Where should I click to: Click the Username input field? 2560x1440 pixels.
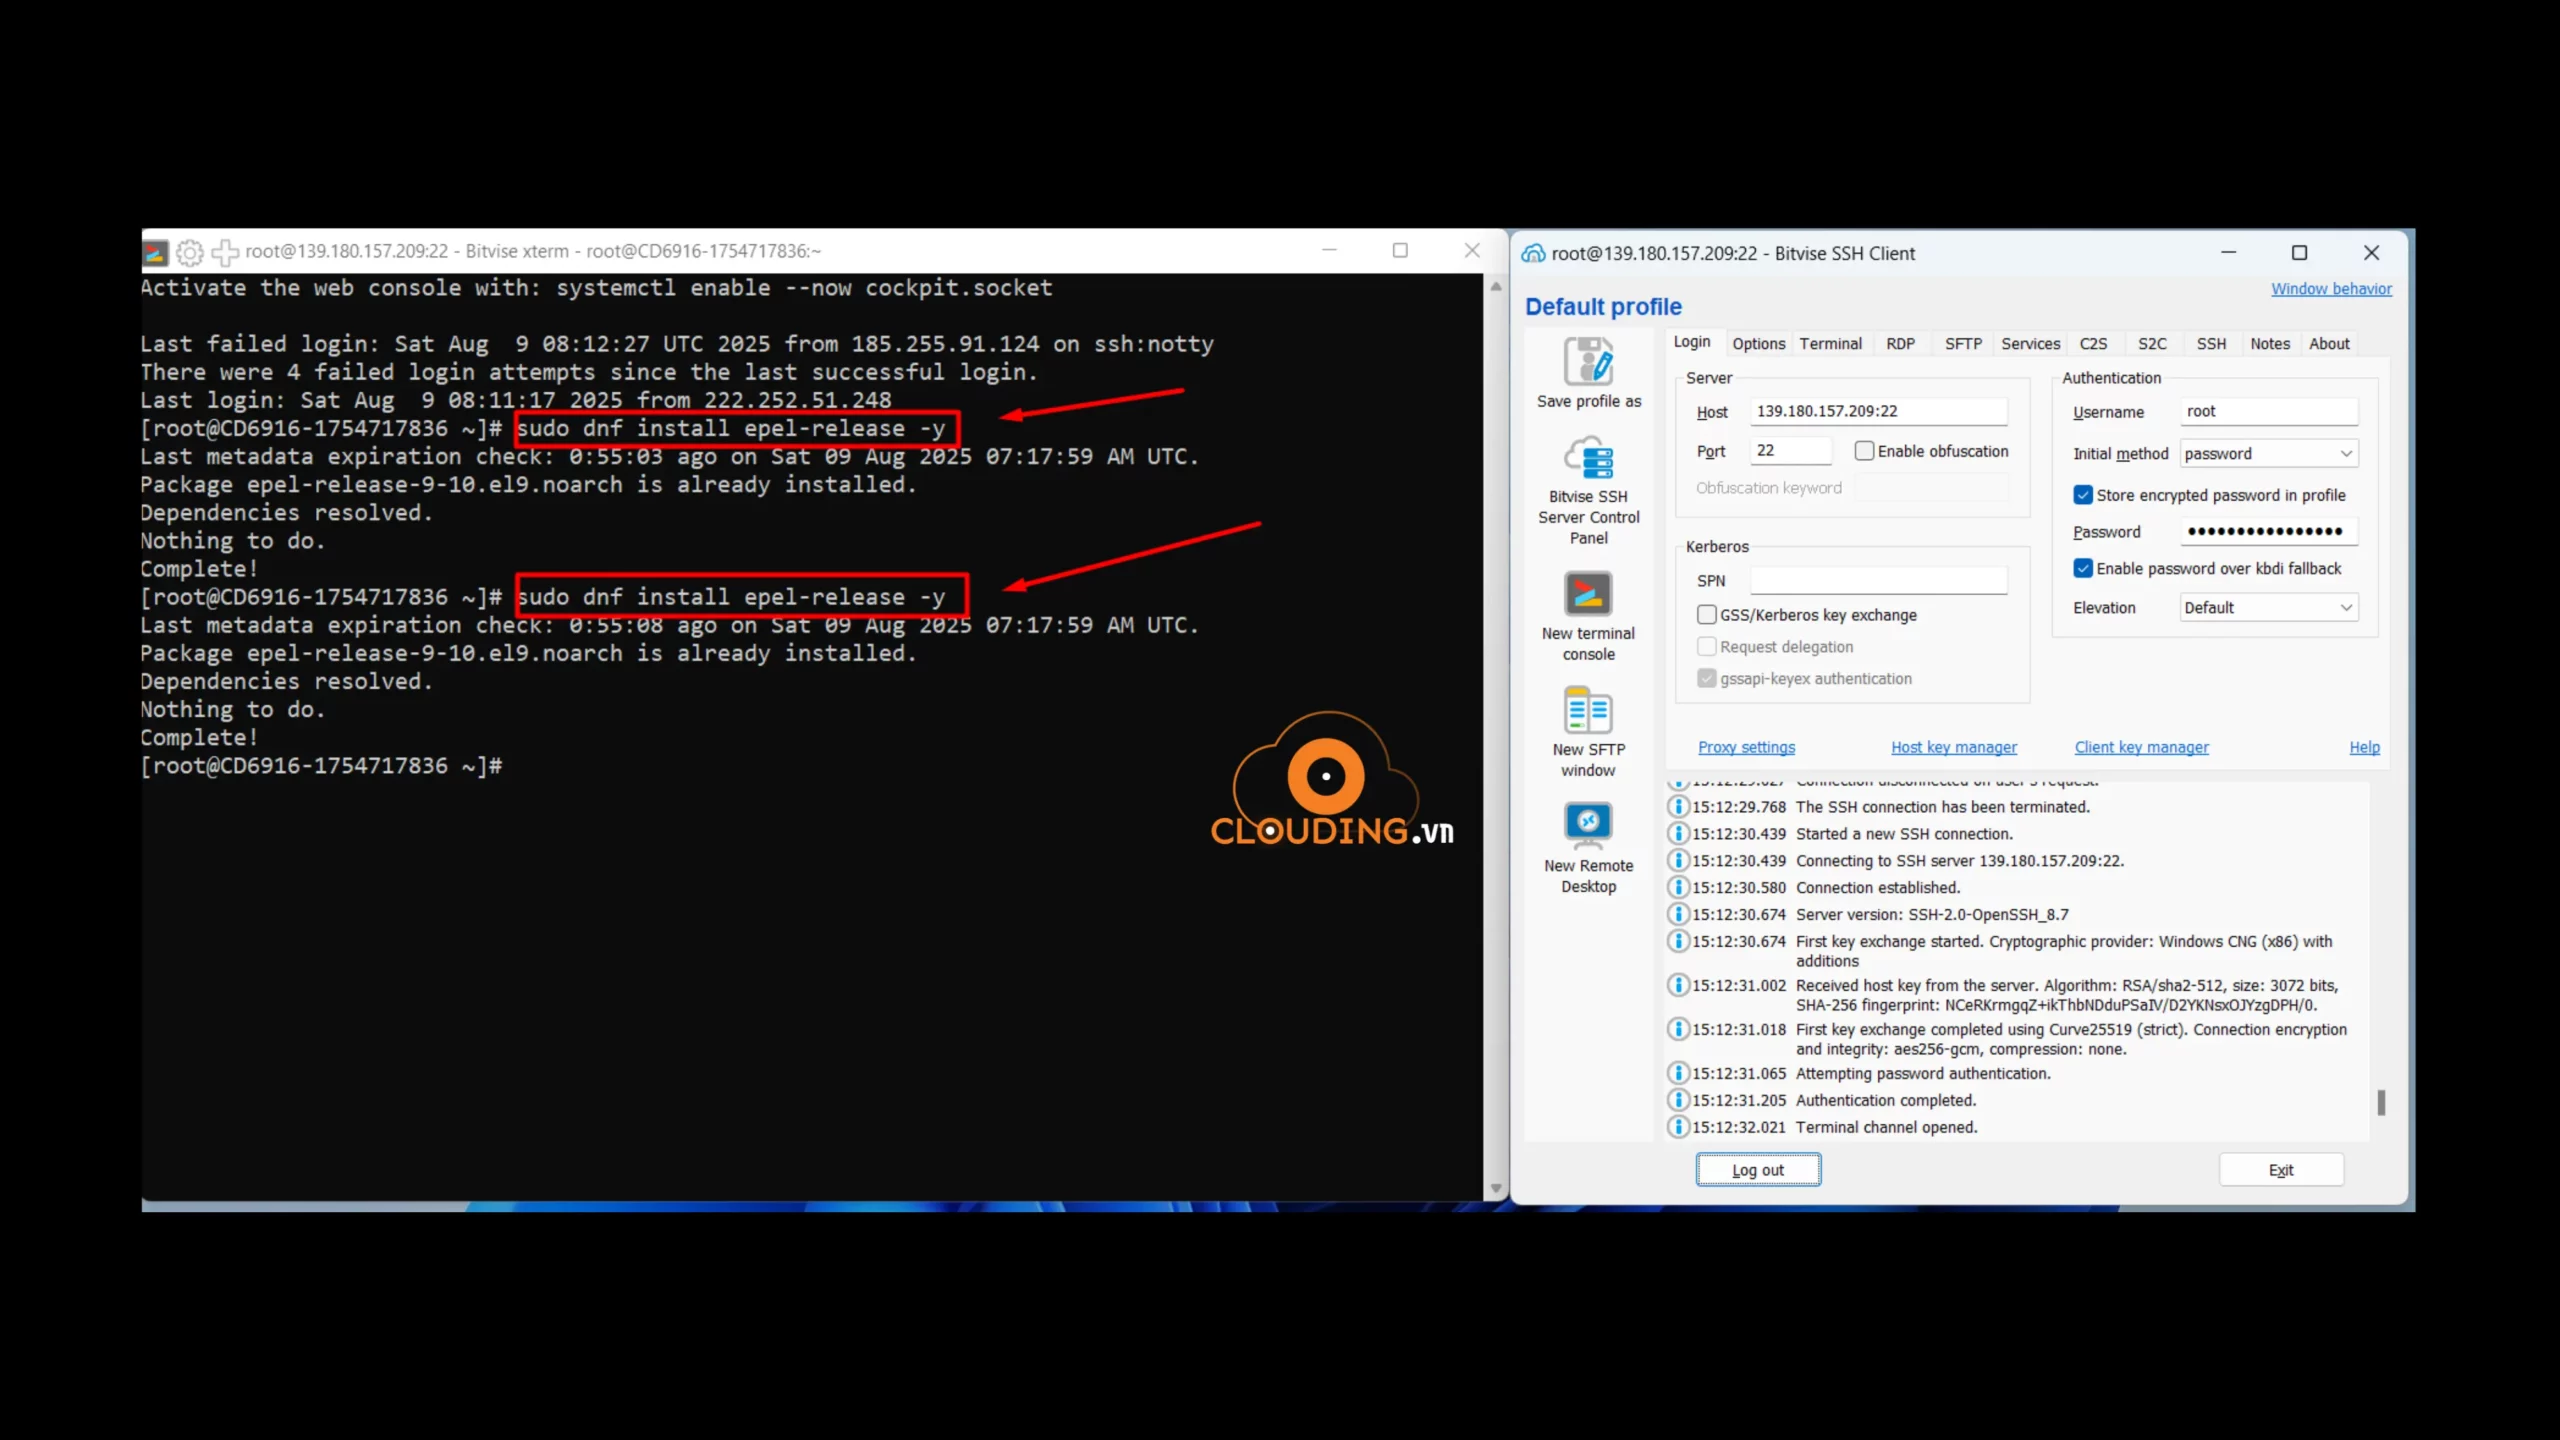click(x=2268, y=411)
